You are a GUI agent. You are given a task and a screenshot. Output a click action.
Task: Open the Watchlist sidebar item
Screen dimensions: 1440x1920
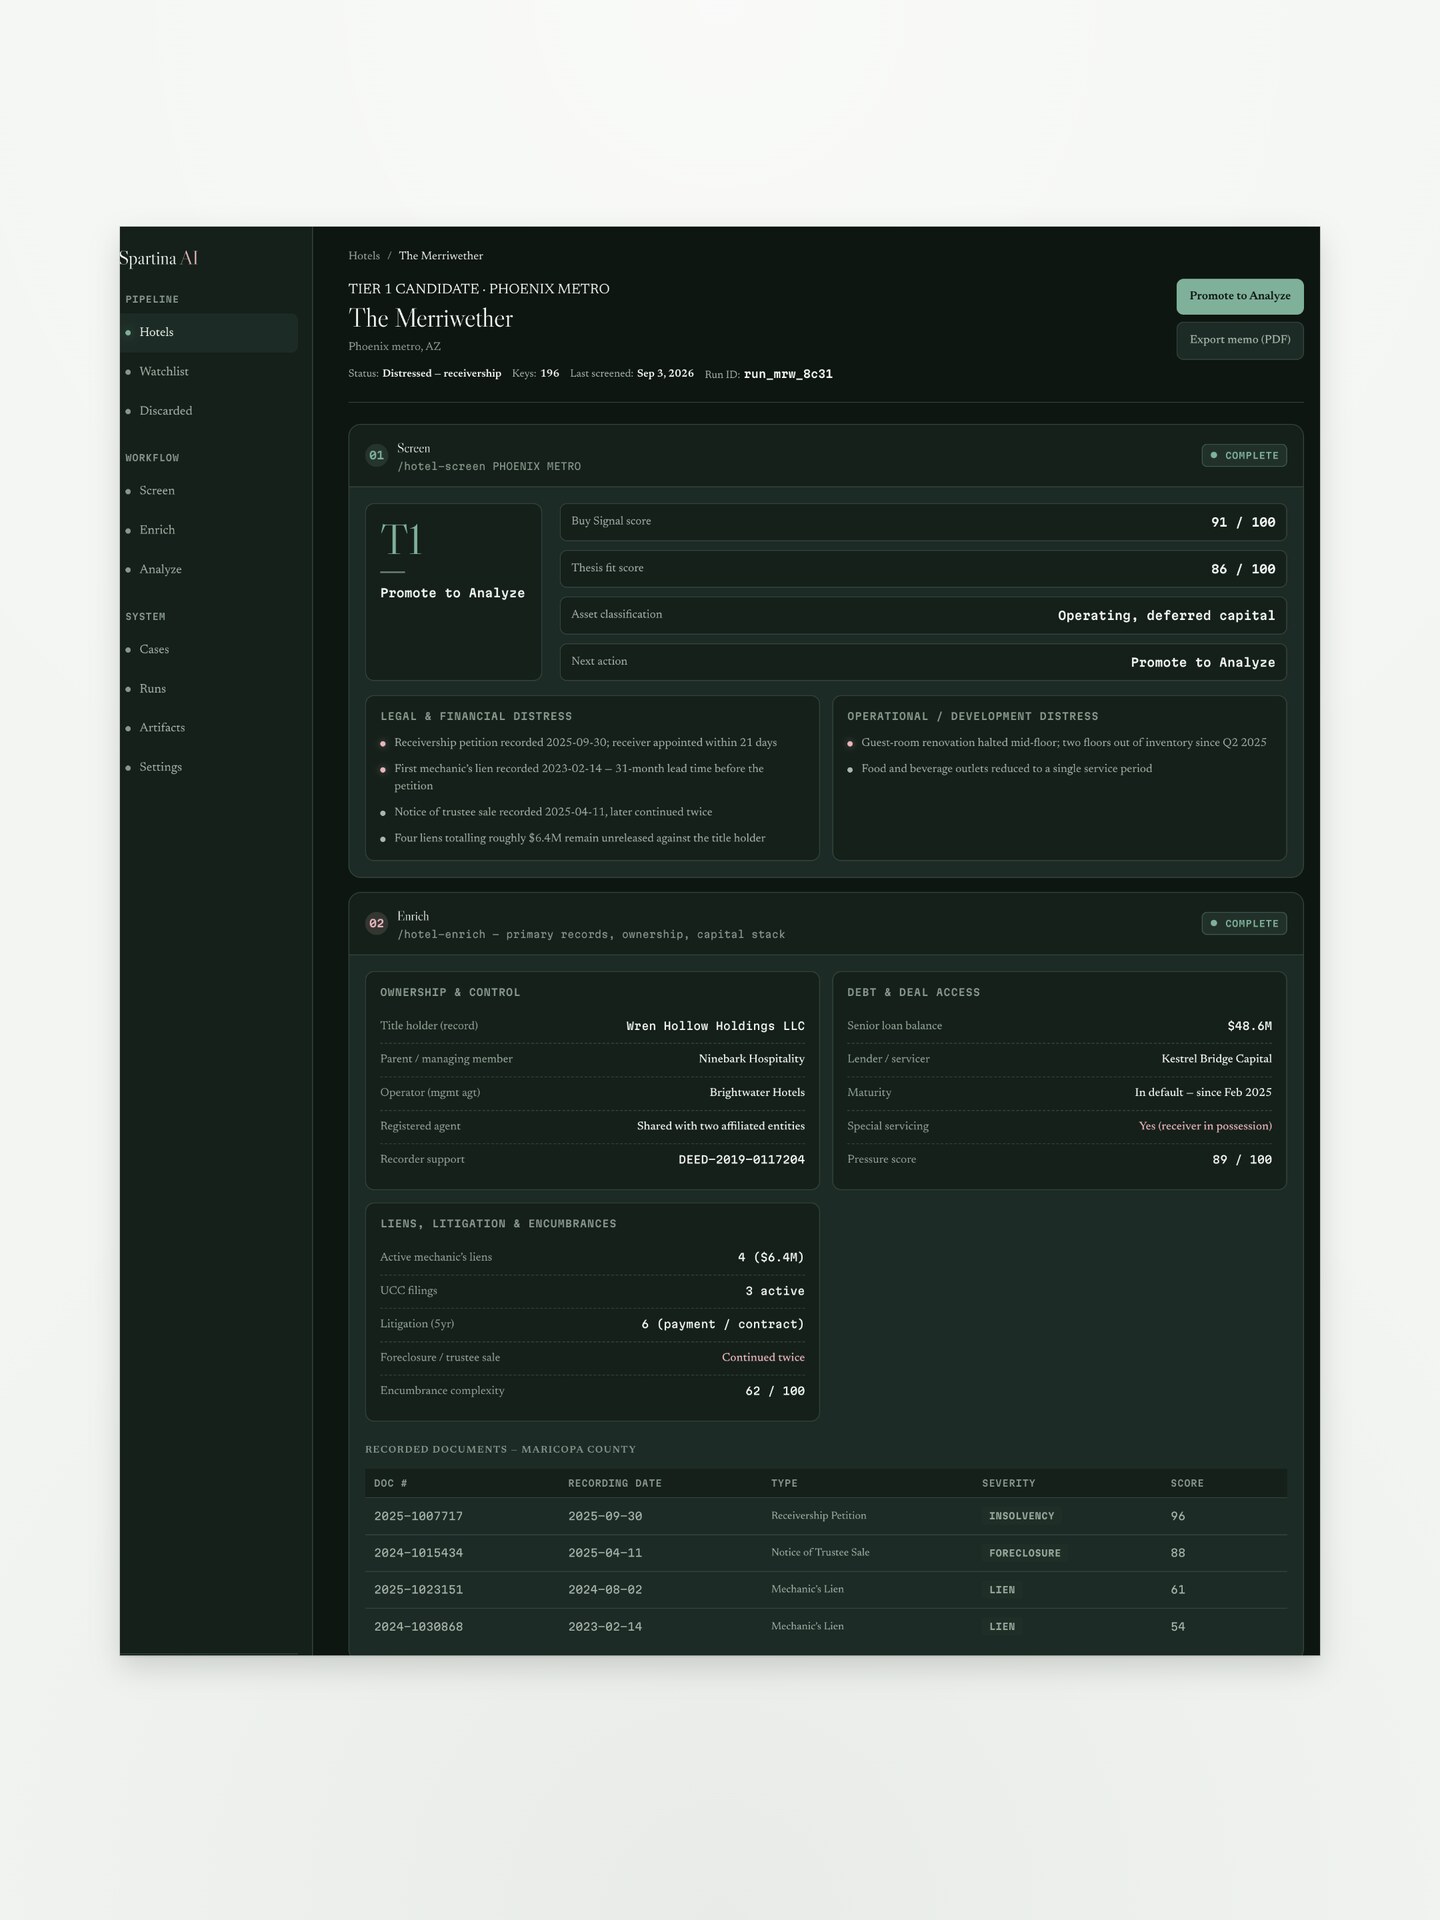209,372
